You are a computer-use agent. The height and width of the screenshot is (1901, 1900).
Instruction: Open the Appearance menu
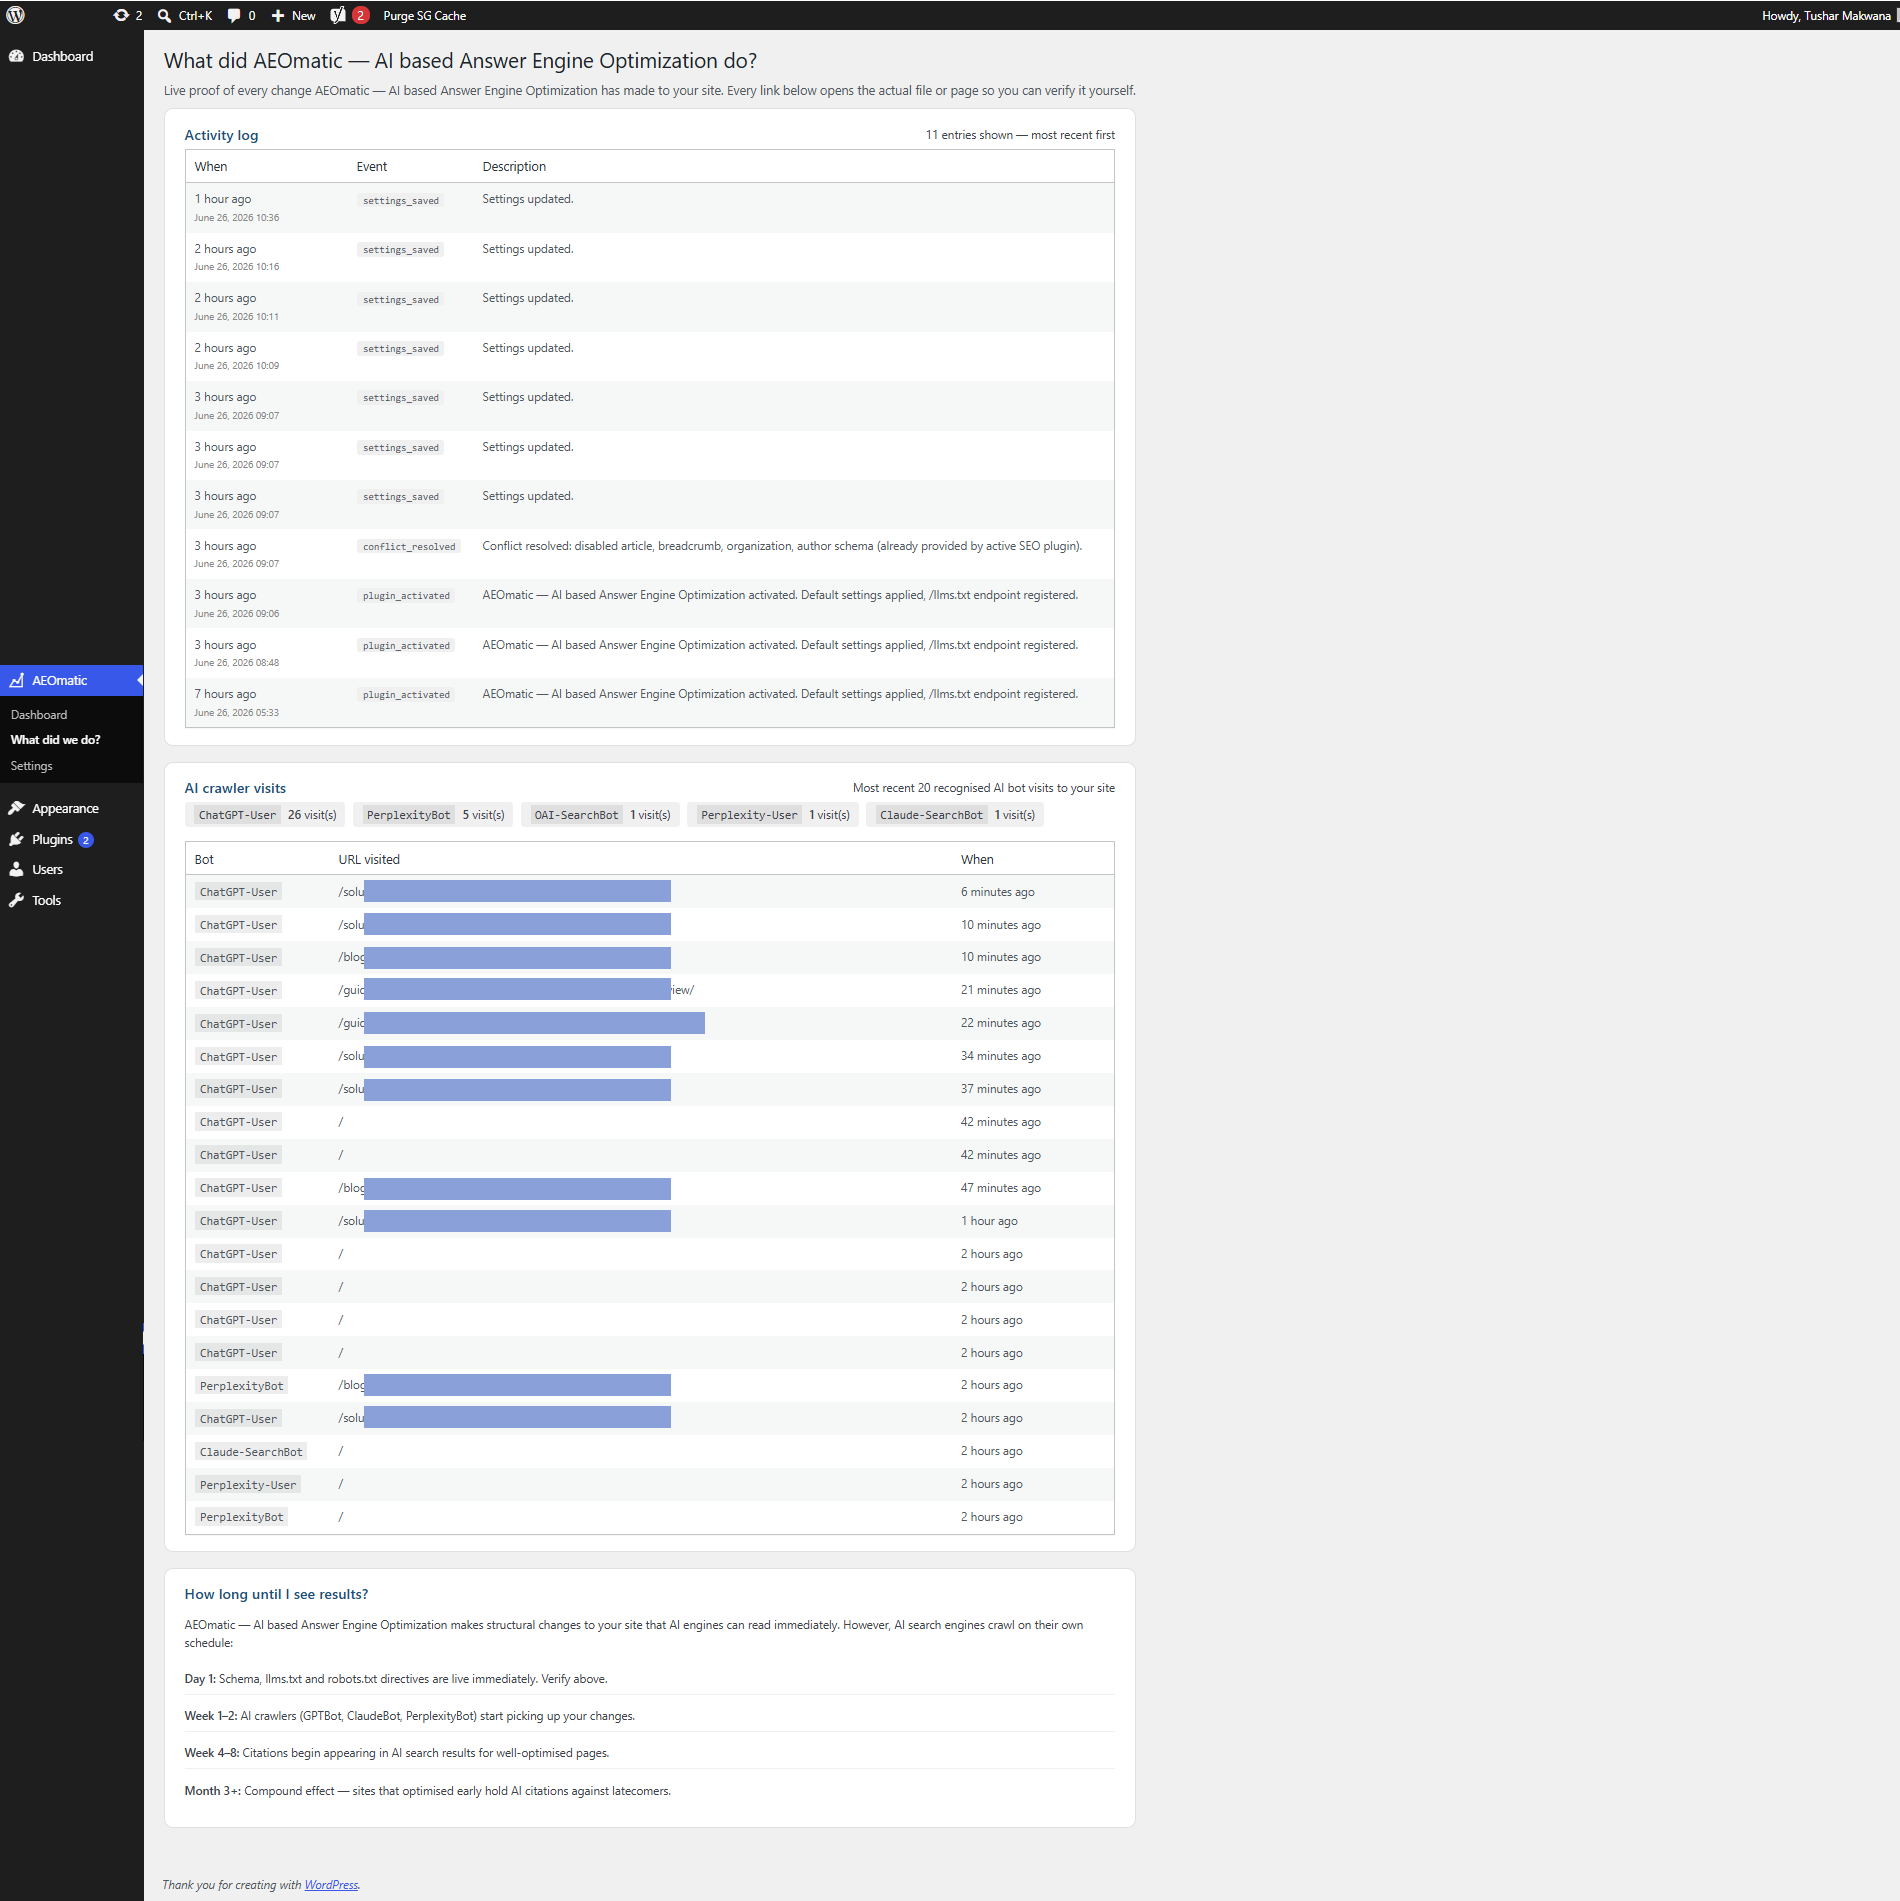[65, 808]
